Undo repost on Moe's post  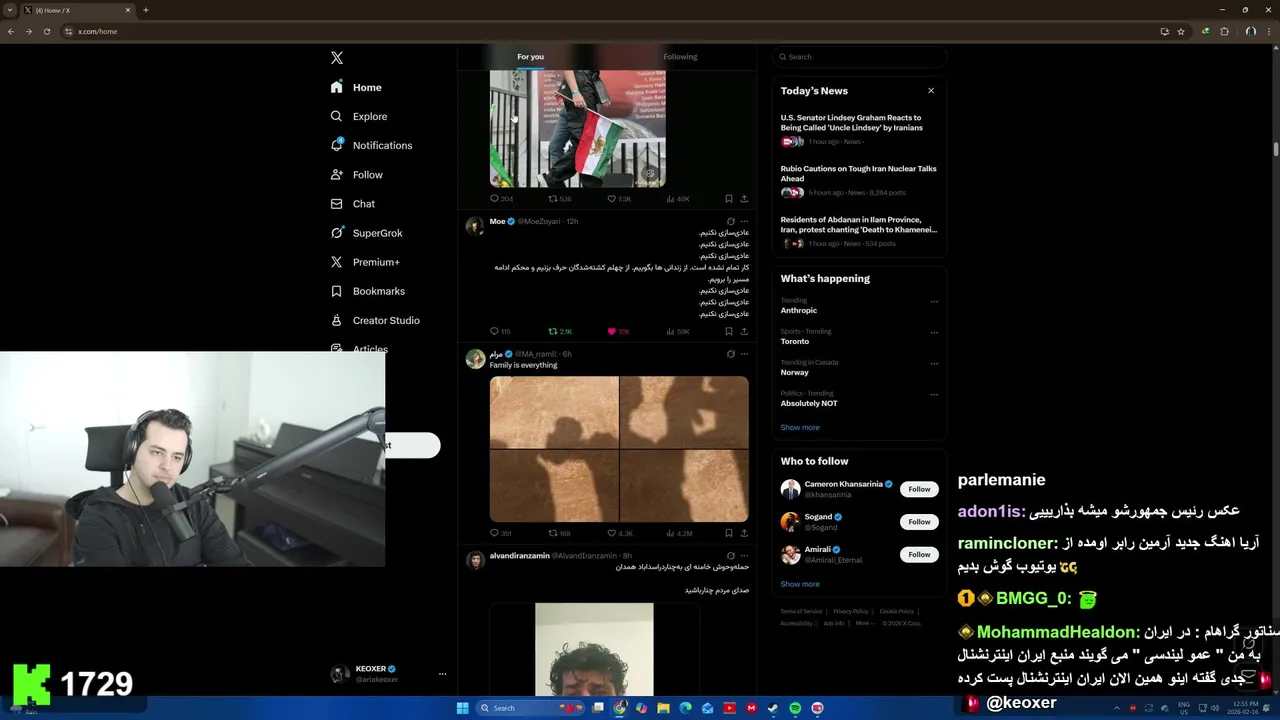[559, 331]
